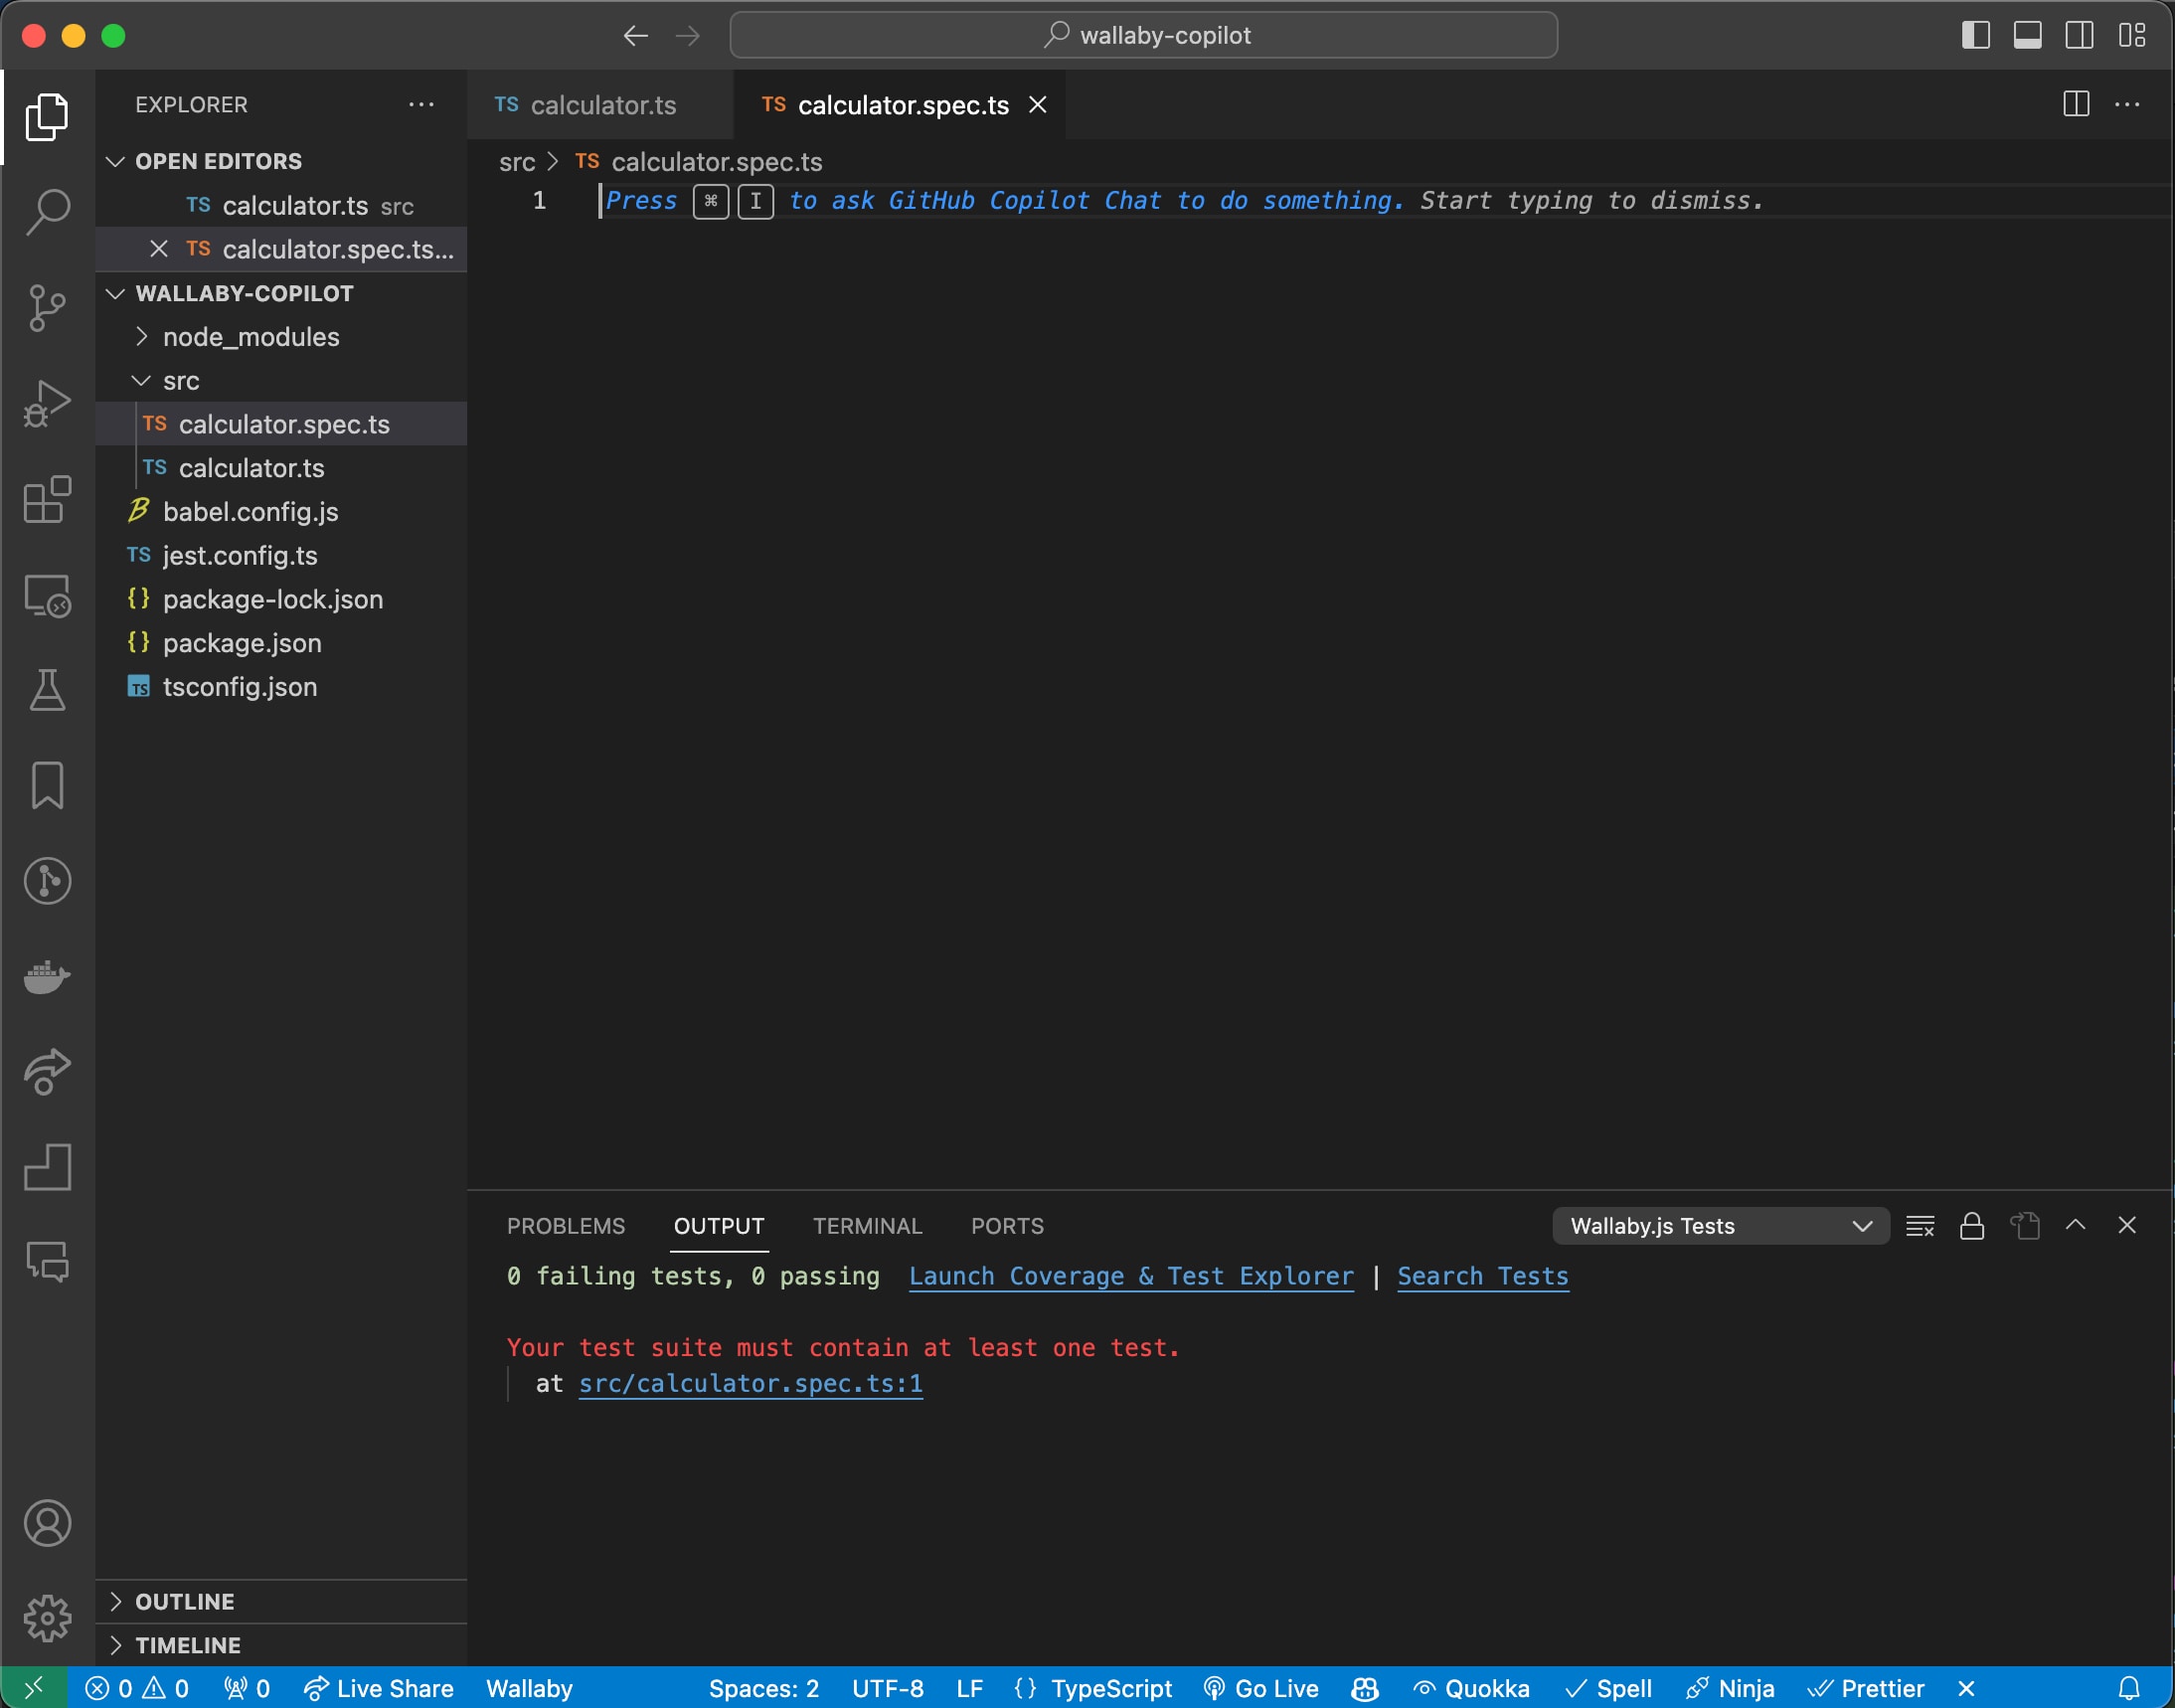
Task: Click the wallaby-copilot command center search
Action: point(1143,36)
